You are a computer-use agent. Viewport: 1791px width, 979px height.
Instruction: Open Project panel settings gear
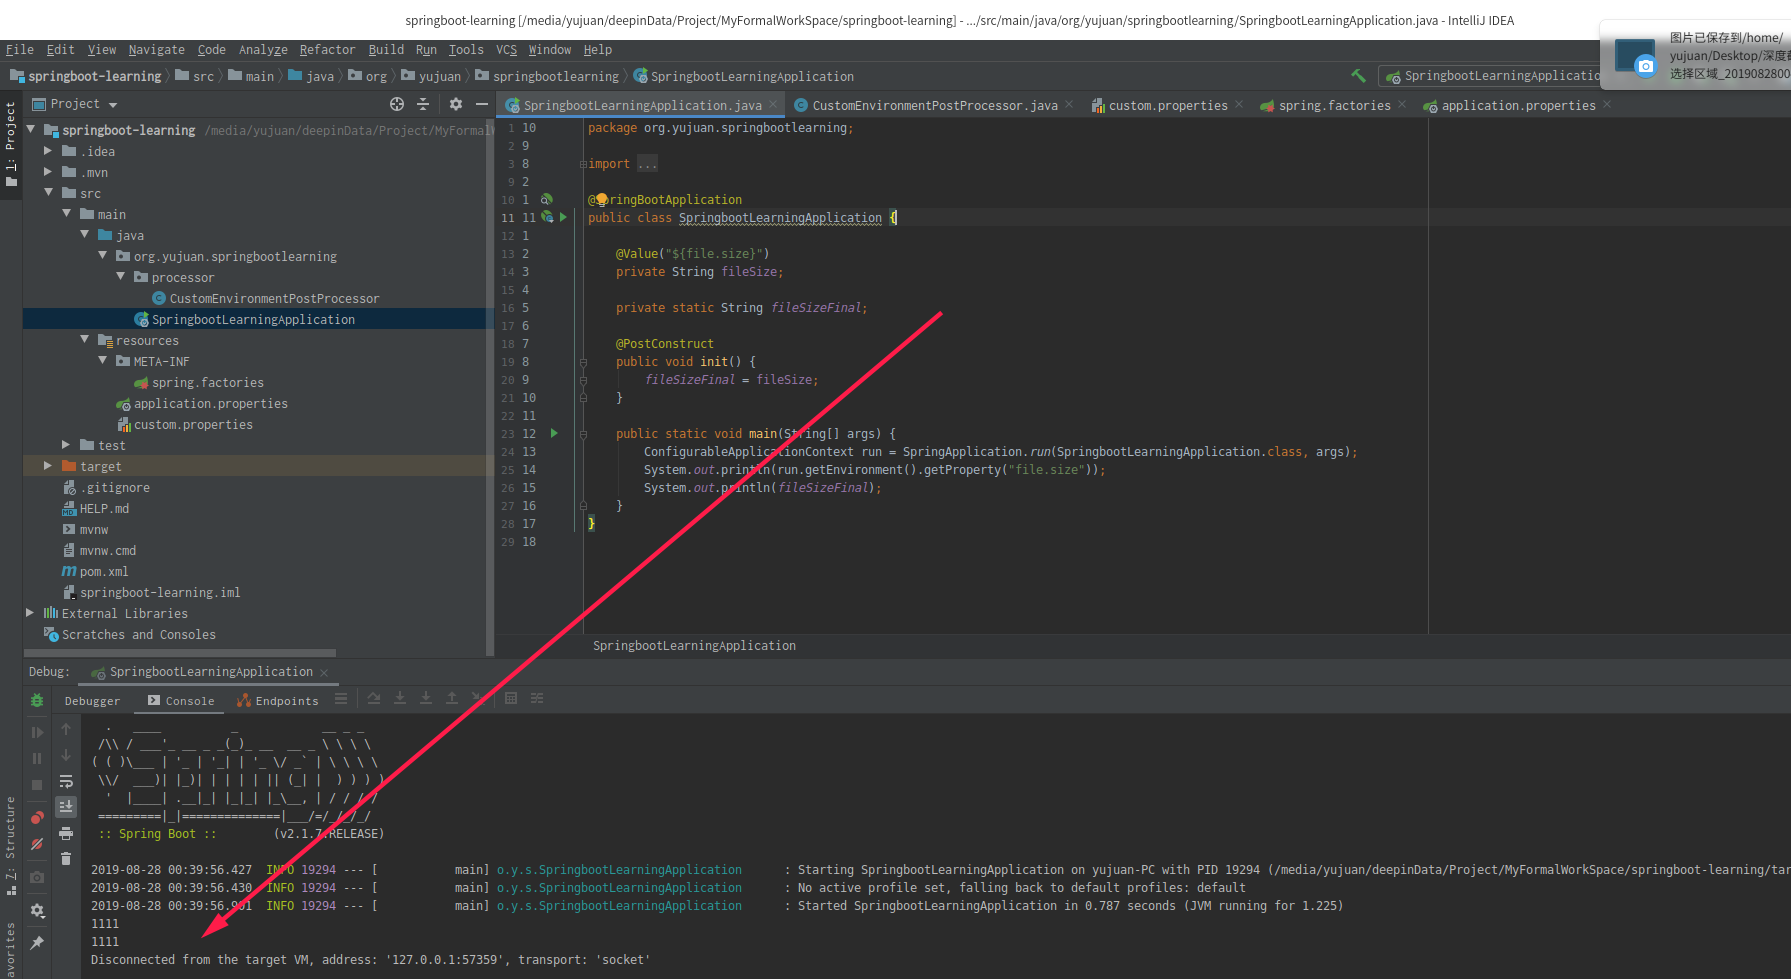tap(456, 104)
